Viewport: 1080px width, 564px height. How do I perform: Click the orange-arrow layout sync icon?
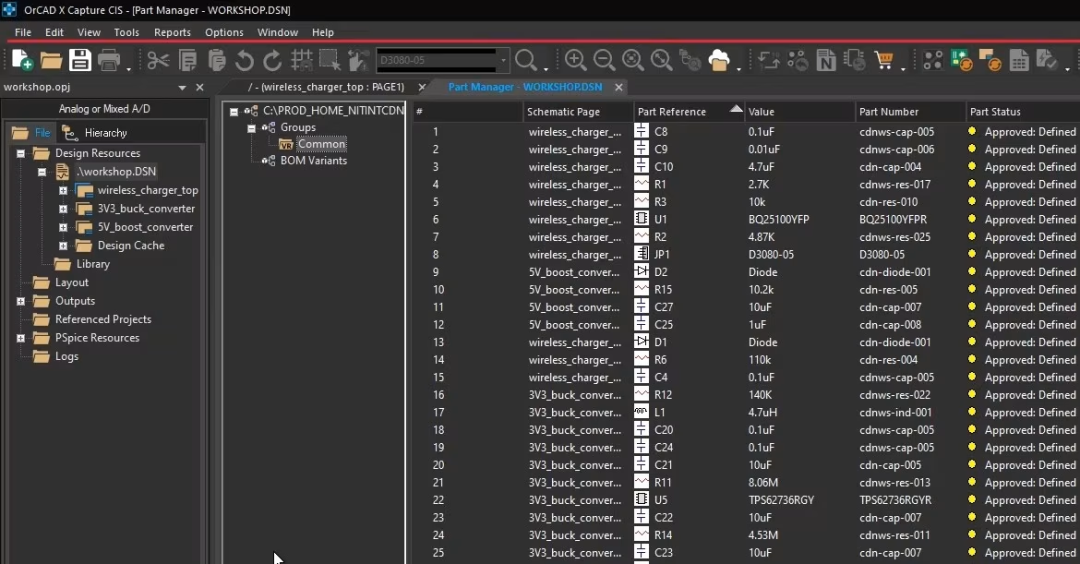[x=990, y=61]
